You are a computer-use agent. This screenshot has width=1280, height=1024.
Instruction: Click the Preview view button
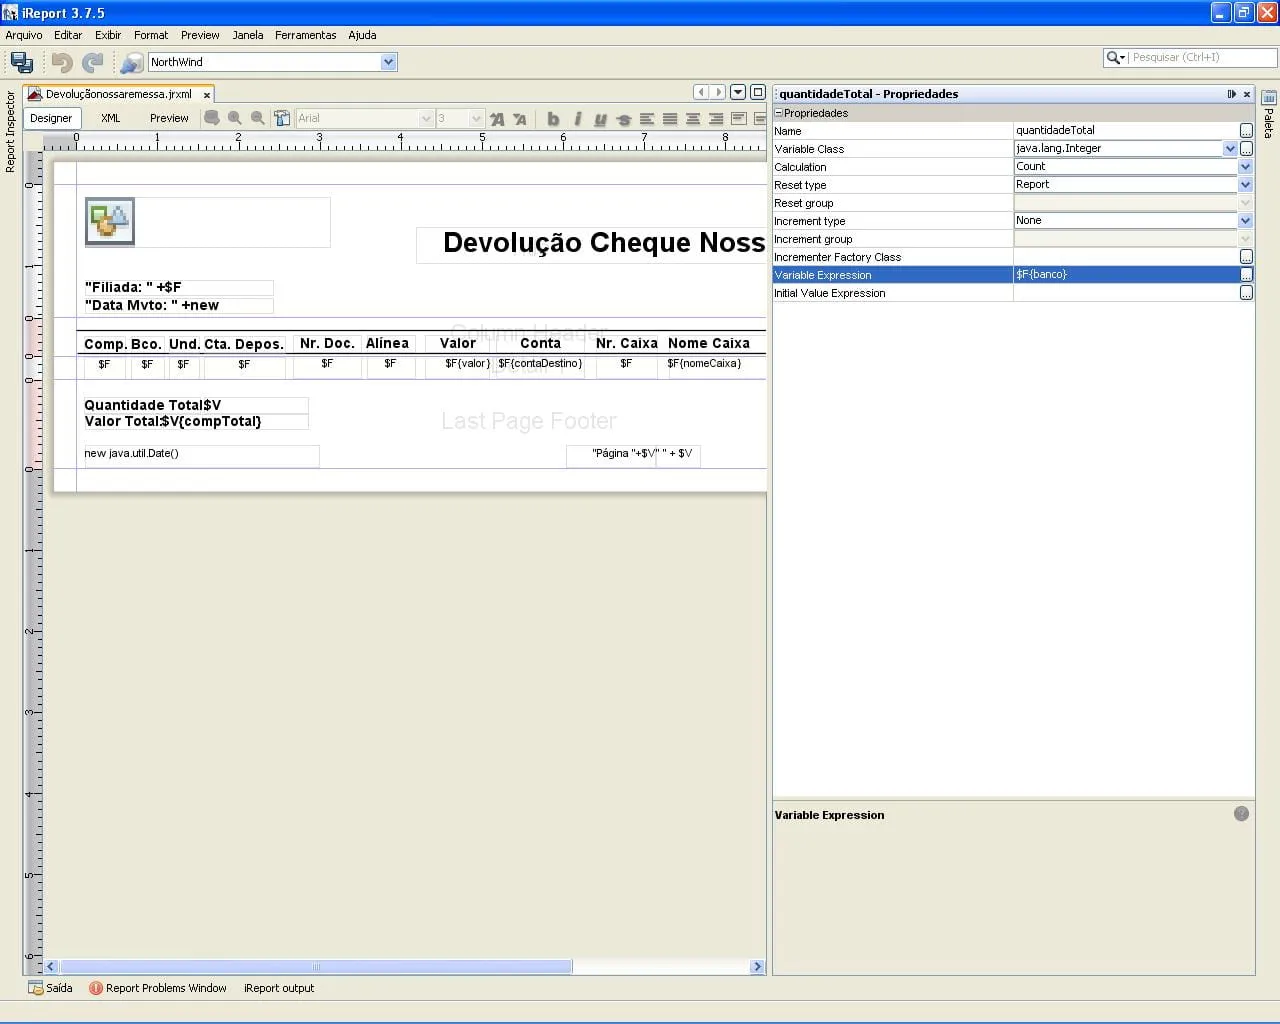[x=169, y=118]
